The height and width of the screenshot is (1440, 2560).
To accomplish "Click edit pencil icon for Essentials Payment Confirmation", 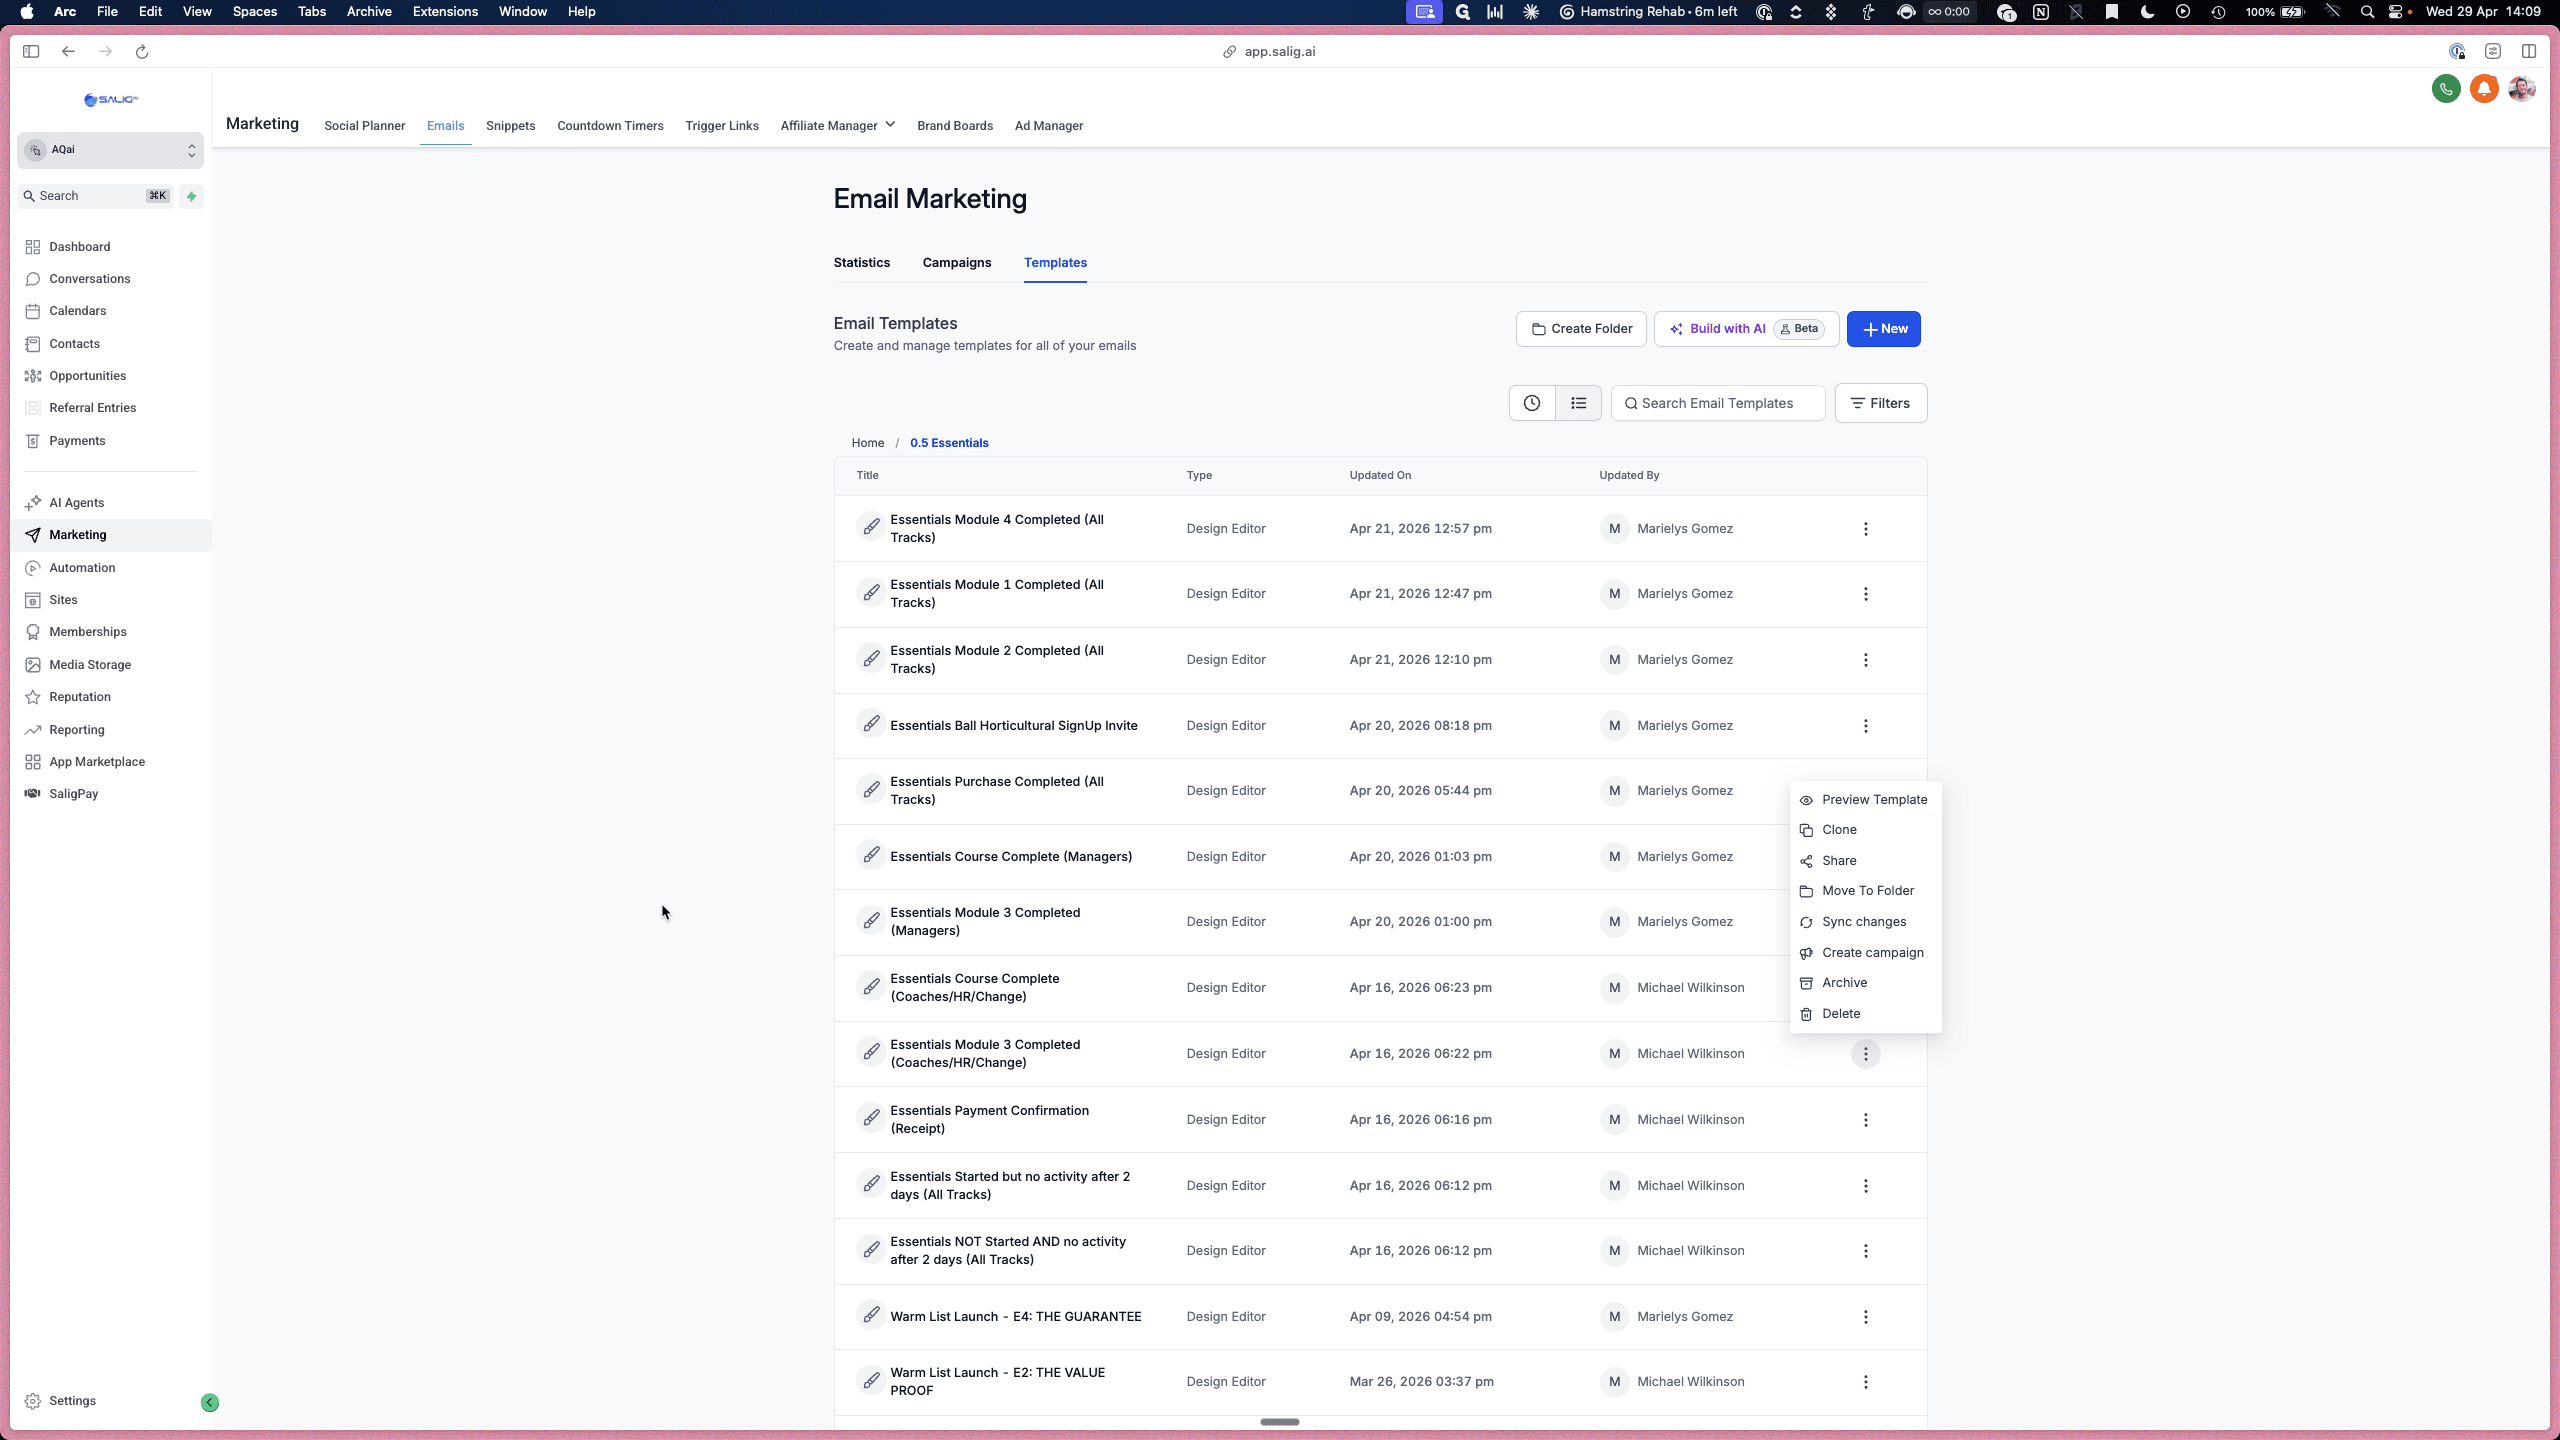I will click(x=871, y=1118).
